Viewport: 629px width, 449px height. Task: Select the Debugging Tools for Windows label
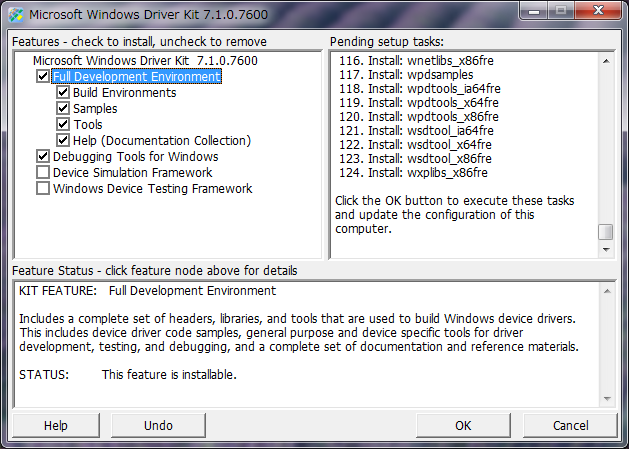pos(135,157)
